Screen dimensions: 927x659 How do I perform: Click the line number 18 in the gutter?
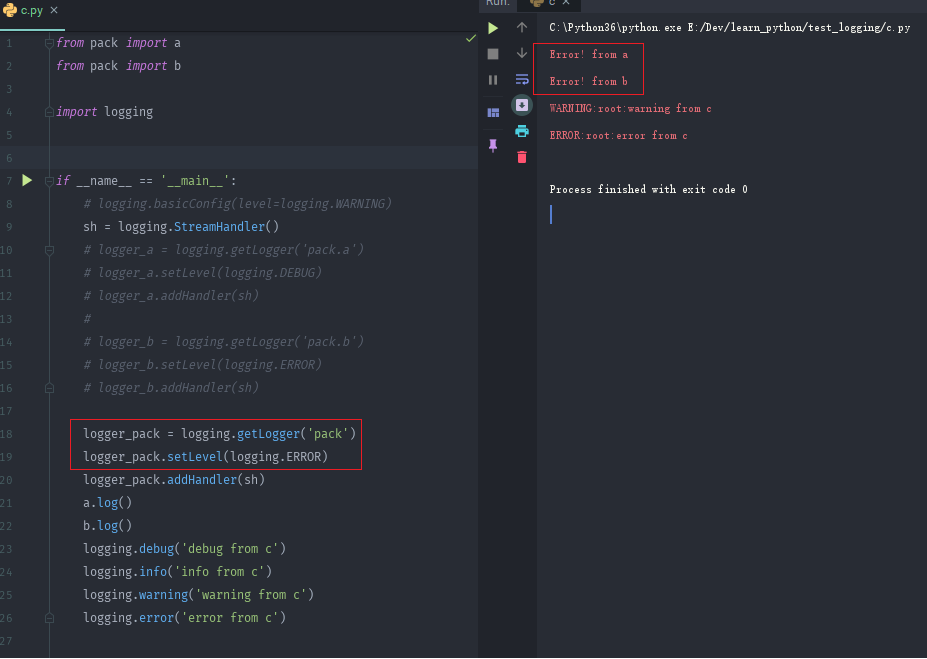click(8, 434)
